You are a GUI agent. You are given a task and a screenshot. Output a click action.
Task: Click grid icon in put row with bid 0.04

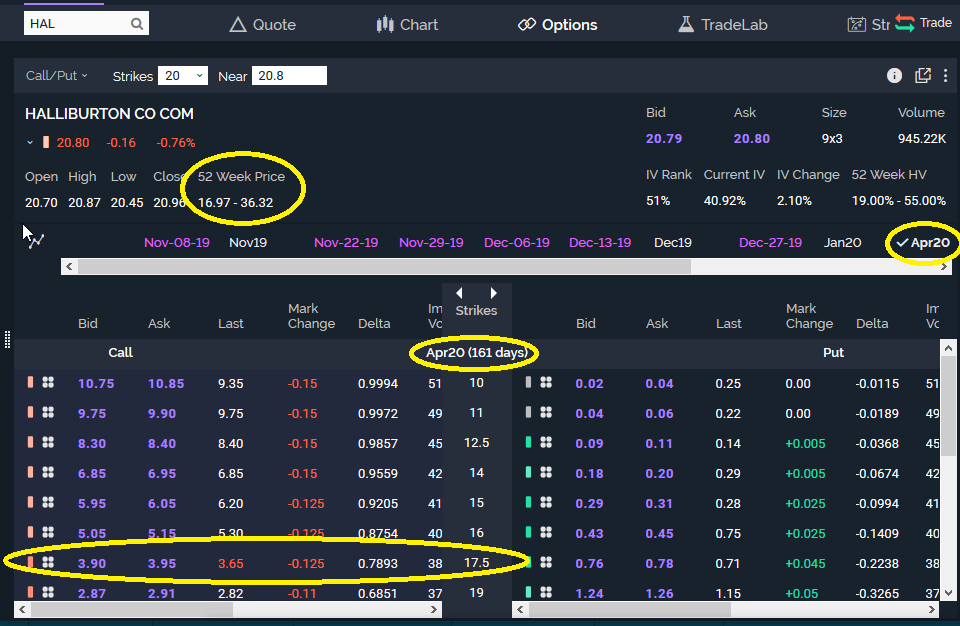(x=546, y=412)
